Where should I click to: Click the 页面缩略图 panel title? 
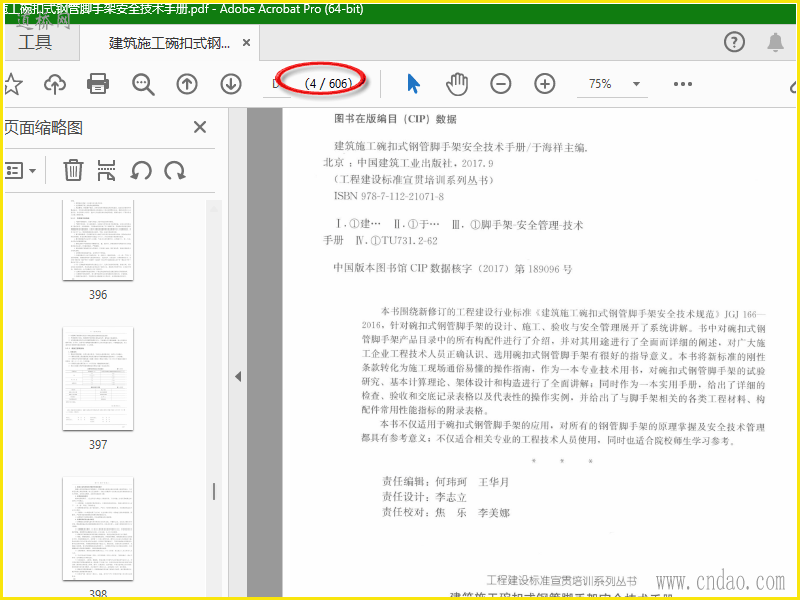[x=43, y=128]
